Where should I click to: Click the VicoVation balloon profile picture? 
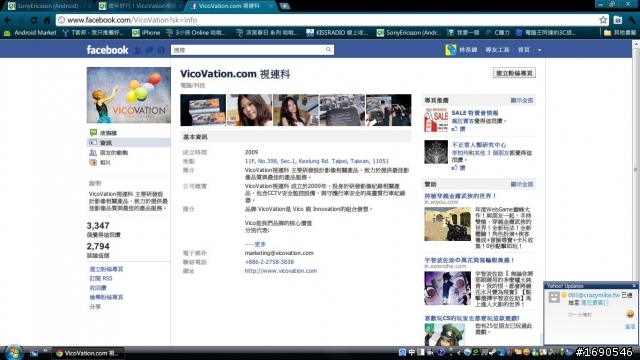tap(129, 95)
